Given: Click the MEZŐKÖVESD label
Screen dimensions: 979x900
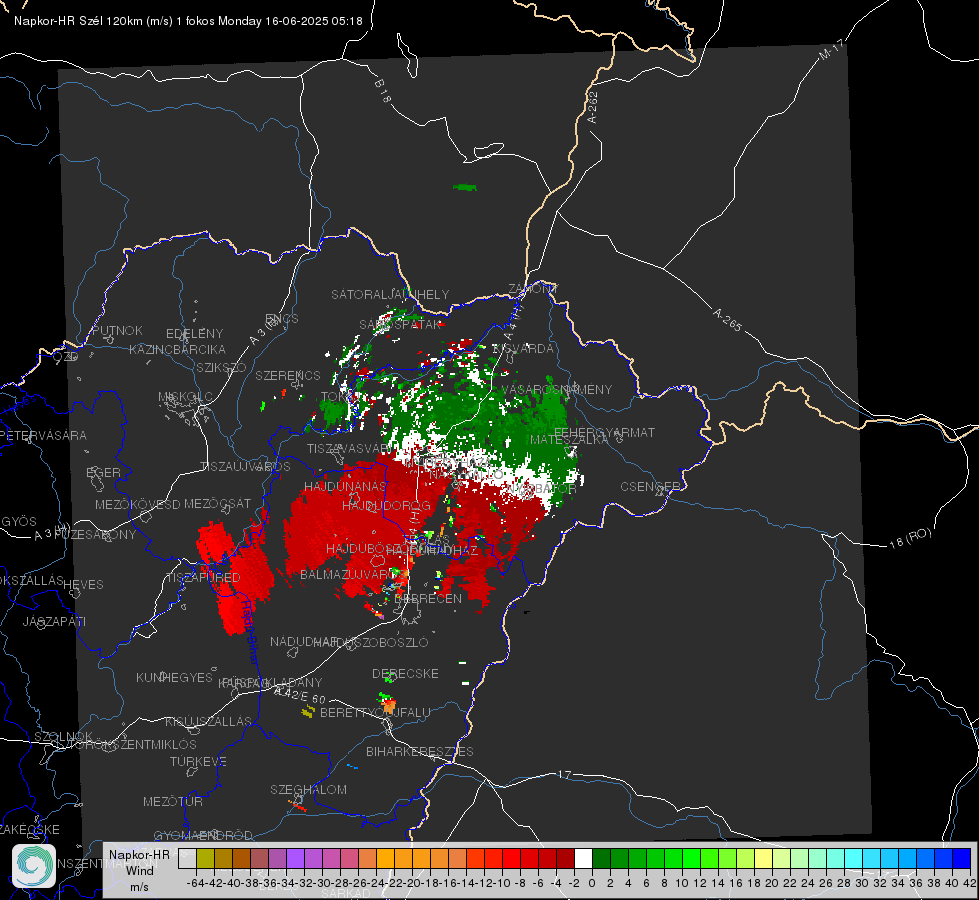Looking at the screenshot, I should coord(137,504).
